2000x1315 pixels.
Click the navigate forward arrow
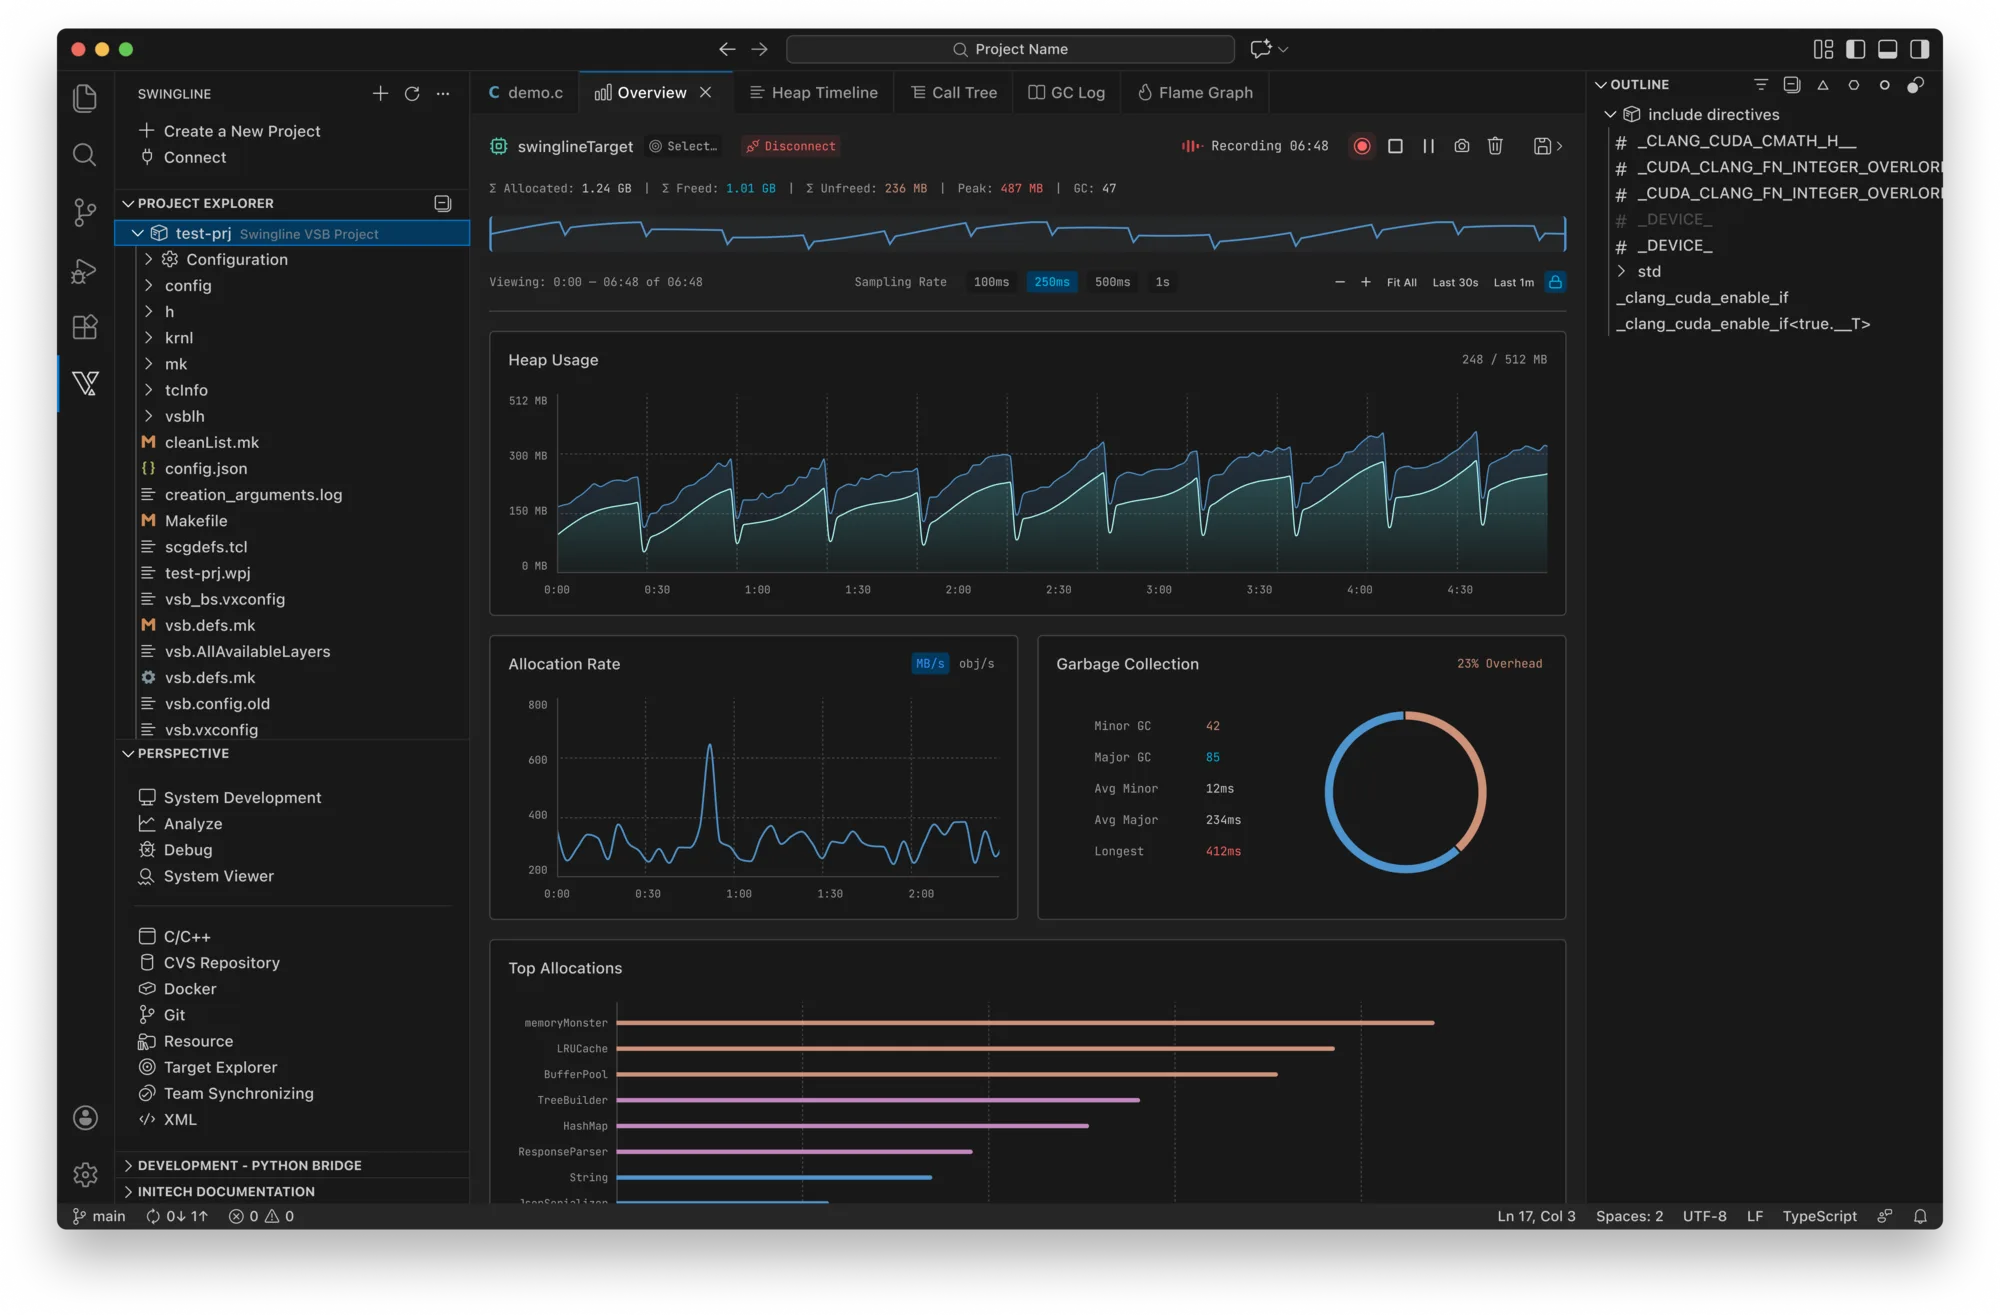760,49
